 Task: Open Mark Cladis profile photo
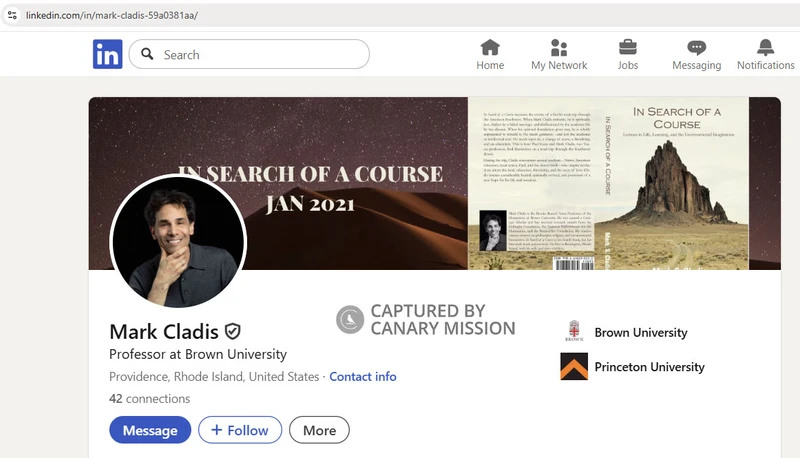[x=178, y=241]
